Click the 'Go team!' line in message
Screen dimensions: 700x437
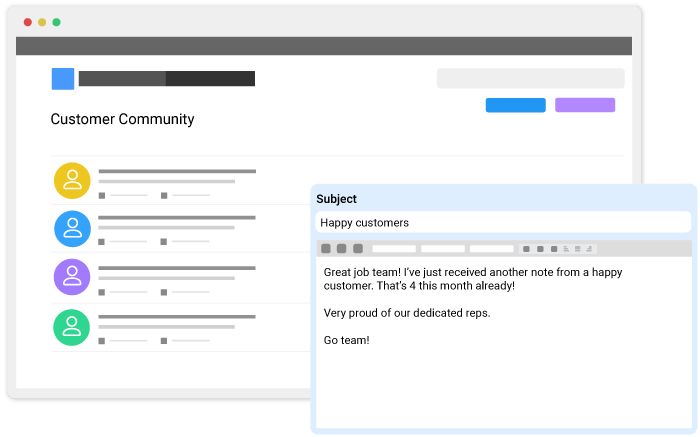(x=346, y=340)
